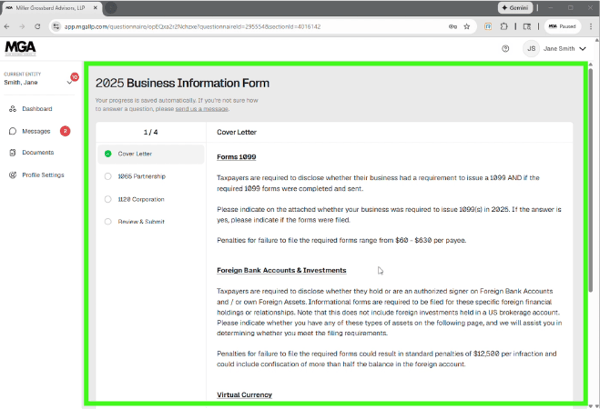Screen dimensions: 600x409
Task: Click the JS user avatar
Action: coord(531,48)
